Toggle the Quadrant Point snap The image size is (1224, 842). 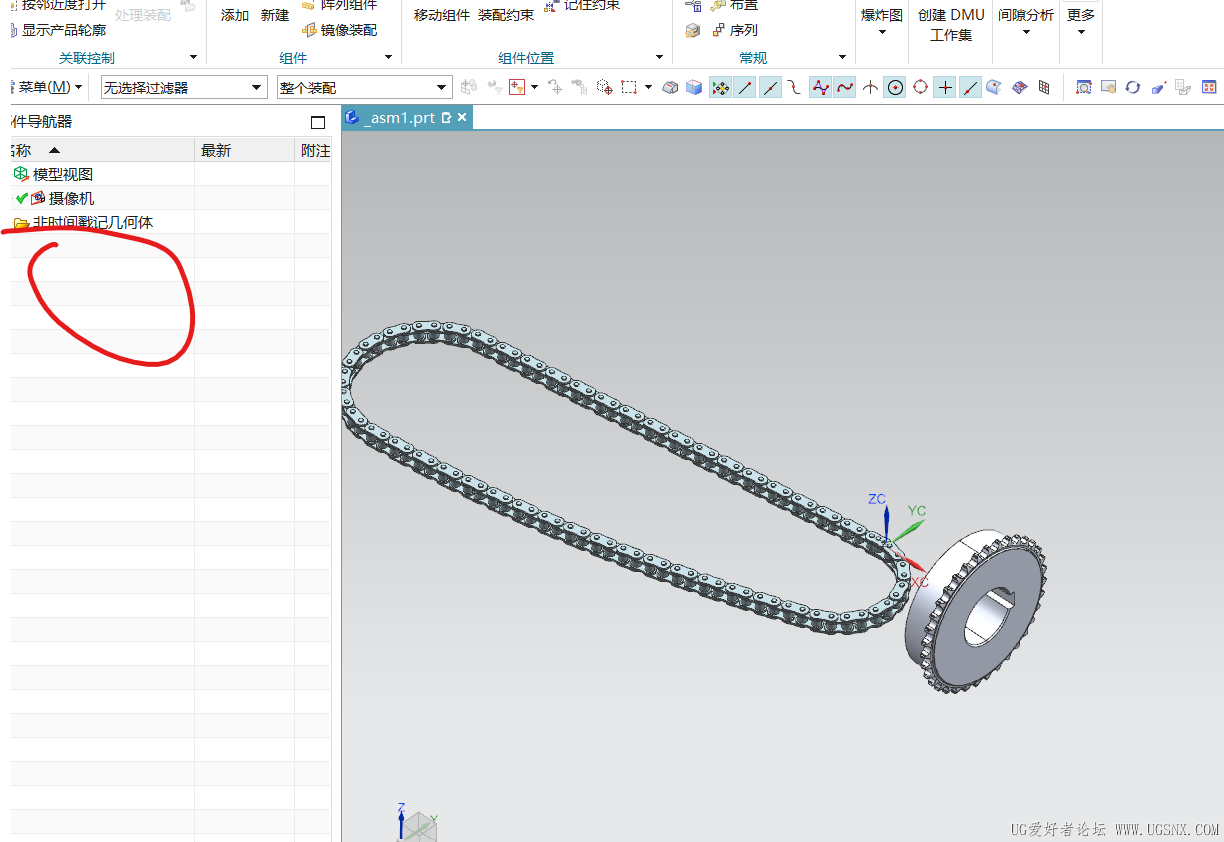click(x=920, y=87)
